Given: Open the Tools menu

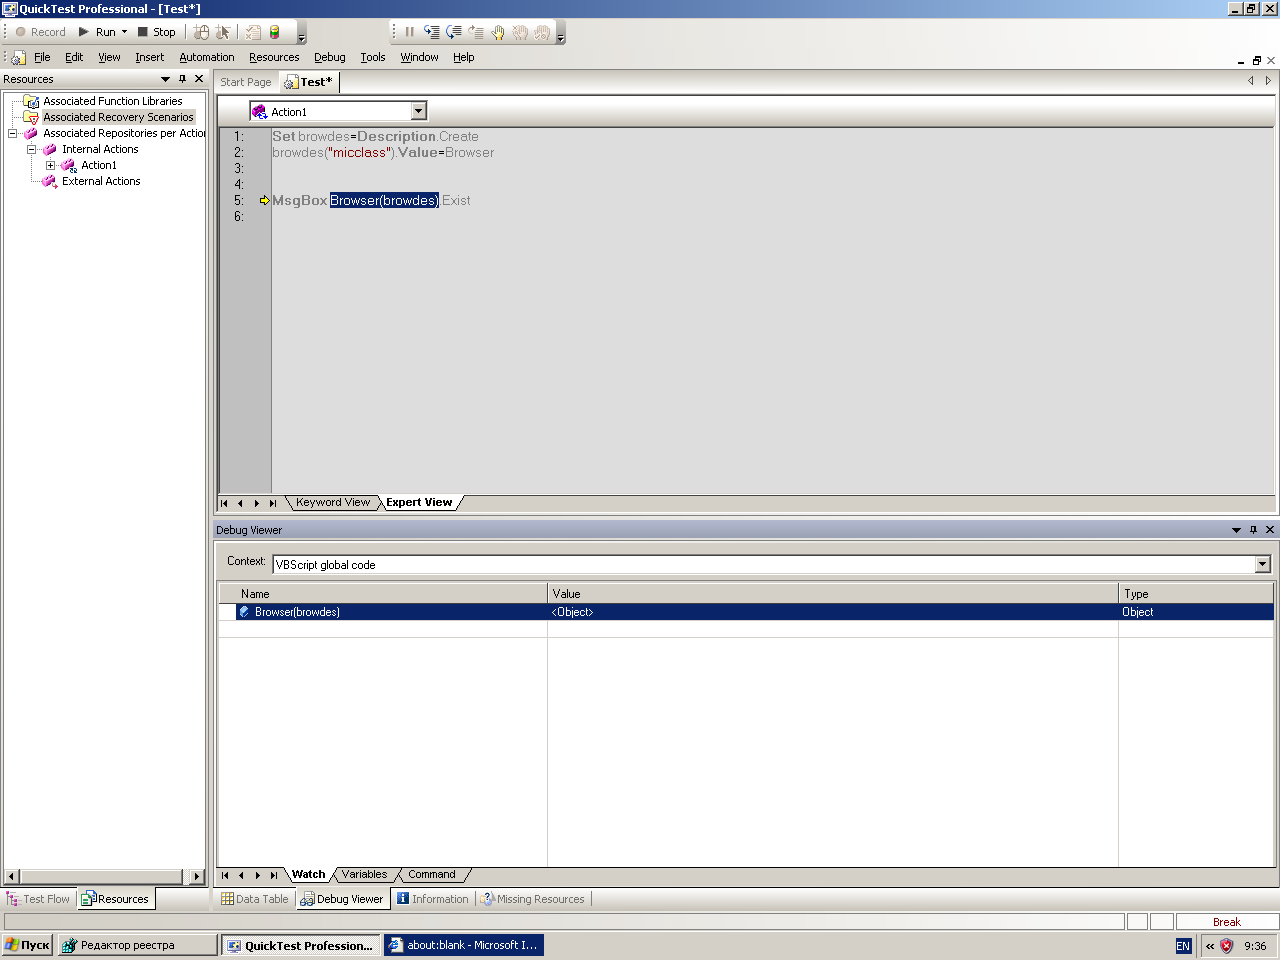Looking at the screenshot, I should click(372, 57).
